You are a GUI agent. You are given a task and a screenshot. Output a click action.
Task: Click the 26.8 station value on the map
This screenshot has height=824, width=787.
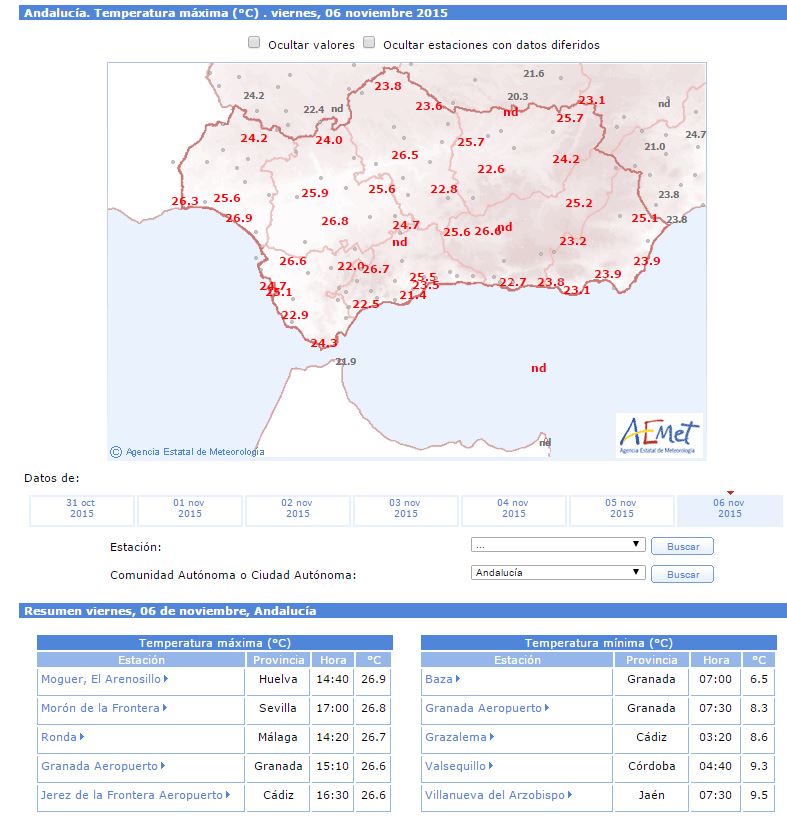coord(335,221)
